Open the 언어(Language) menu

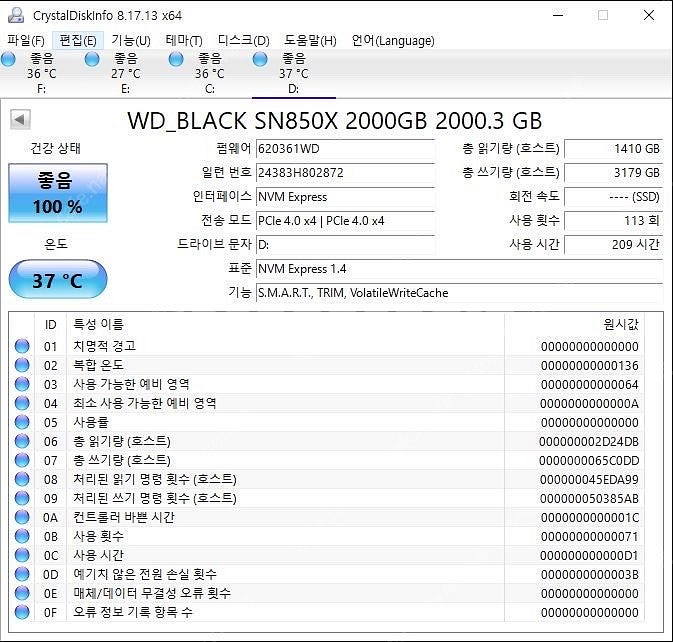pyautogui.click(x=393, y=41)
